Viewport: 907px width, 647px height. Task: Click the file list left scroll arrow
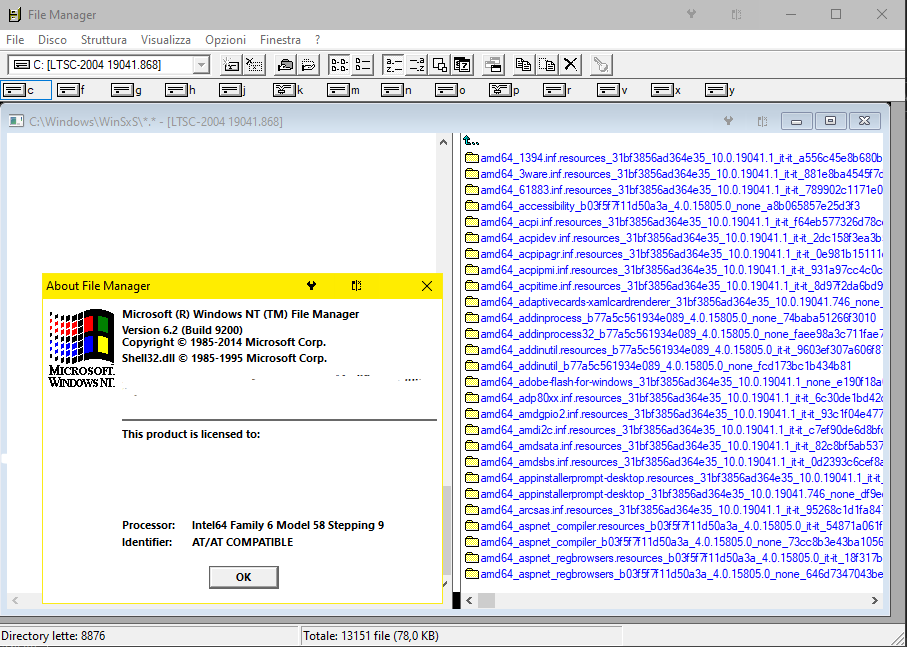point(470,601)
